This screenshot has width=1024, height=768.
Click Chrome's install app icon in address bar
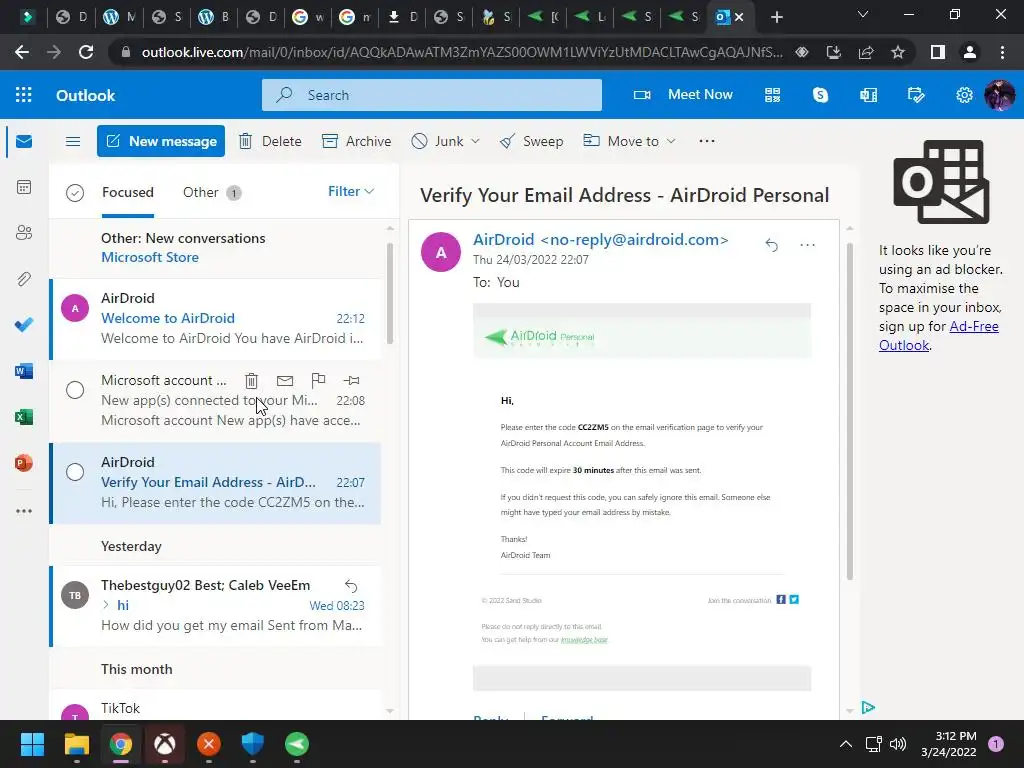pos(834,52)
